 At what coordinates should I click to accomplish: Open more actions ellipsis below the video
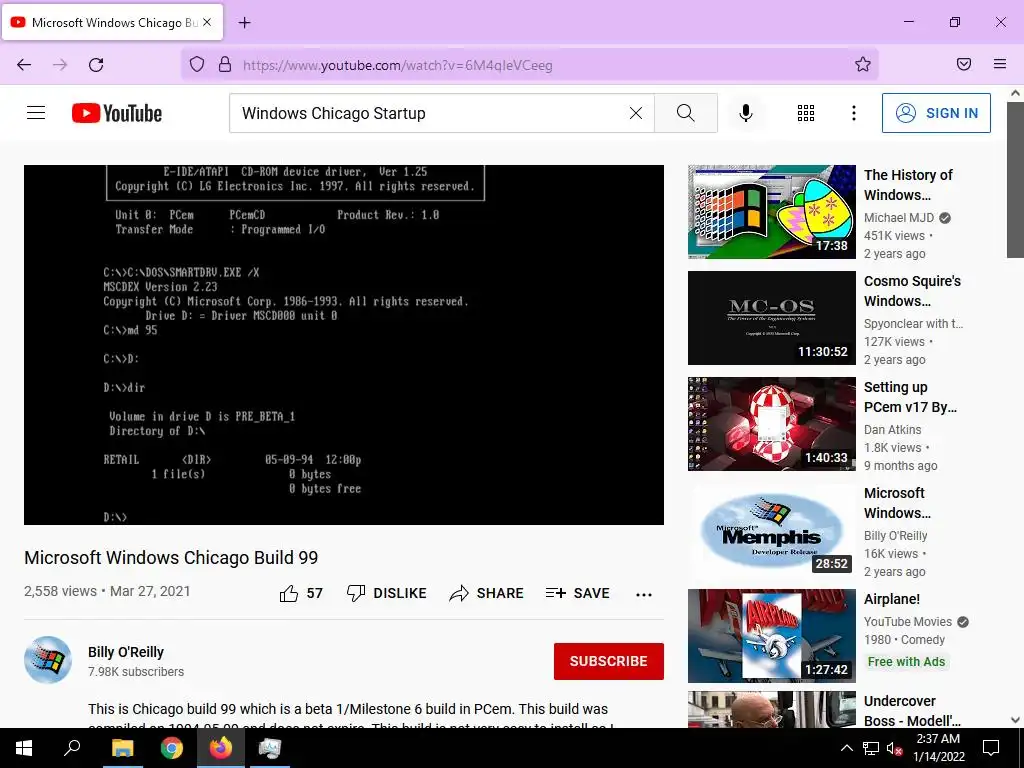644,594
